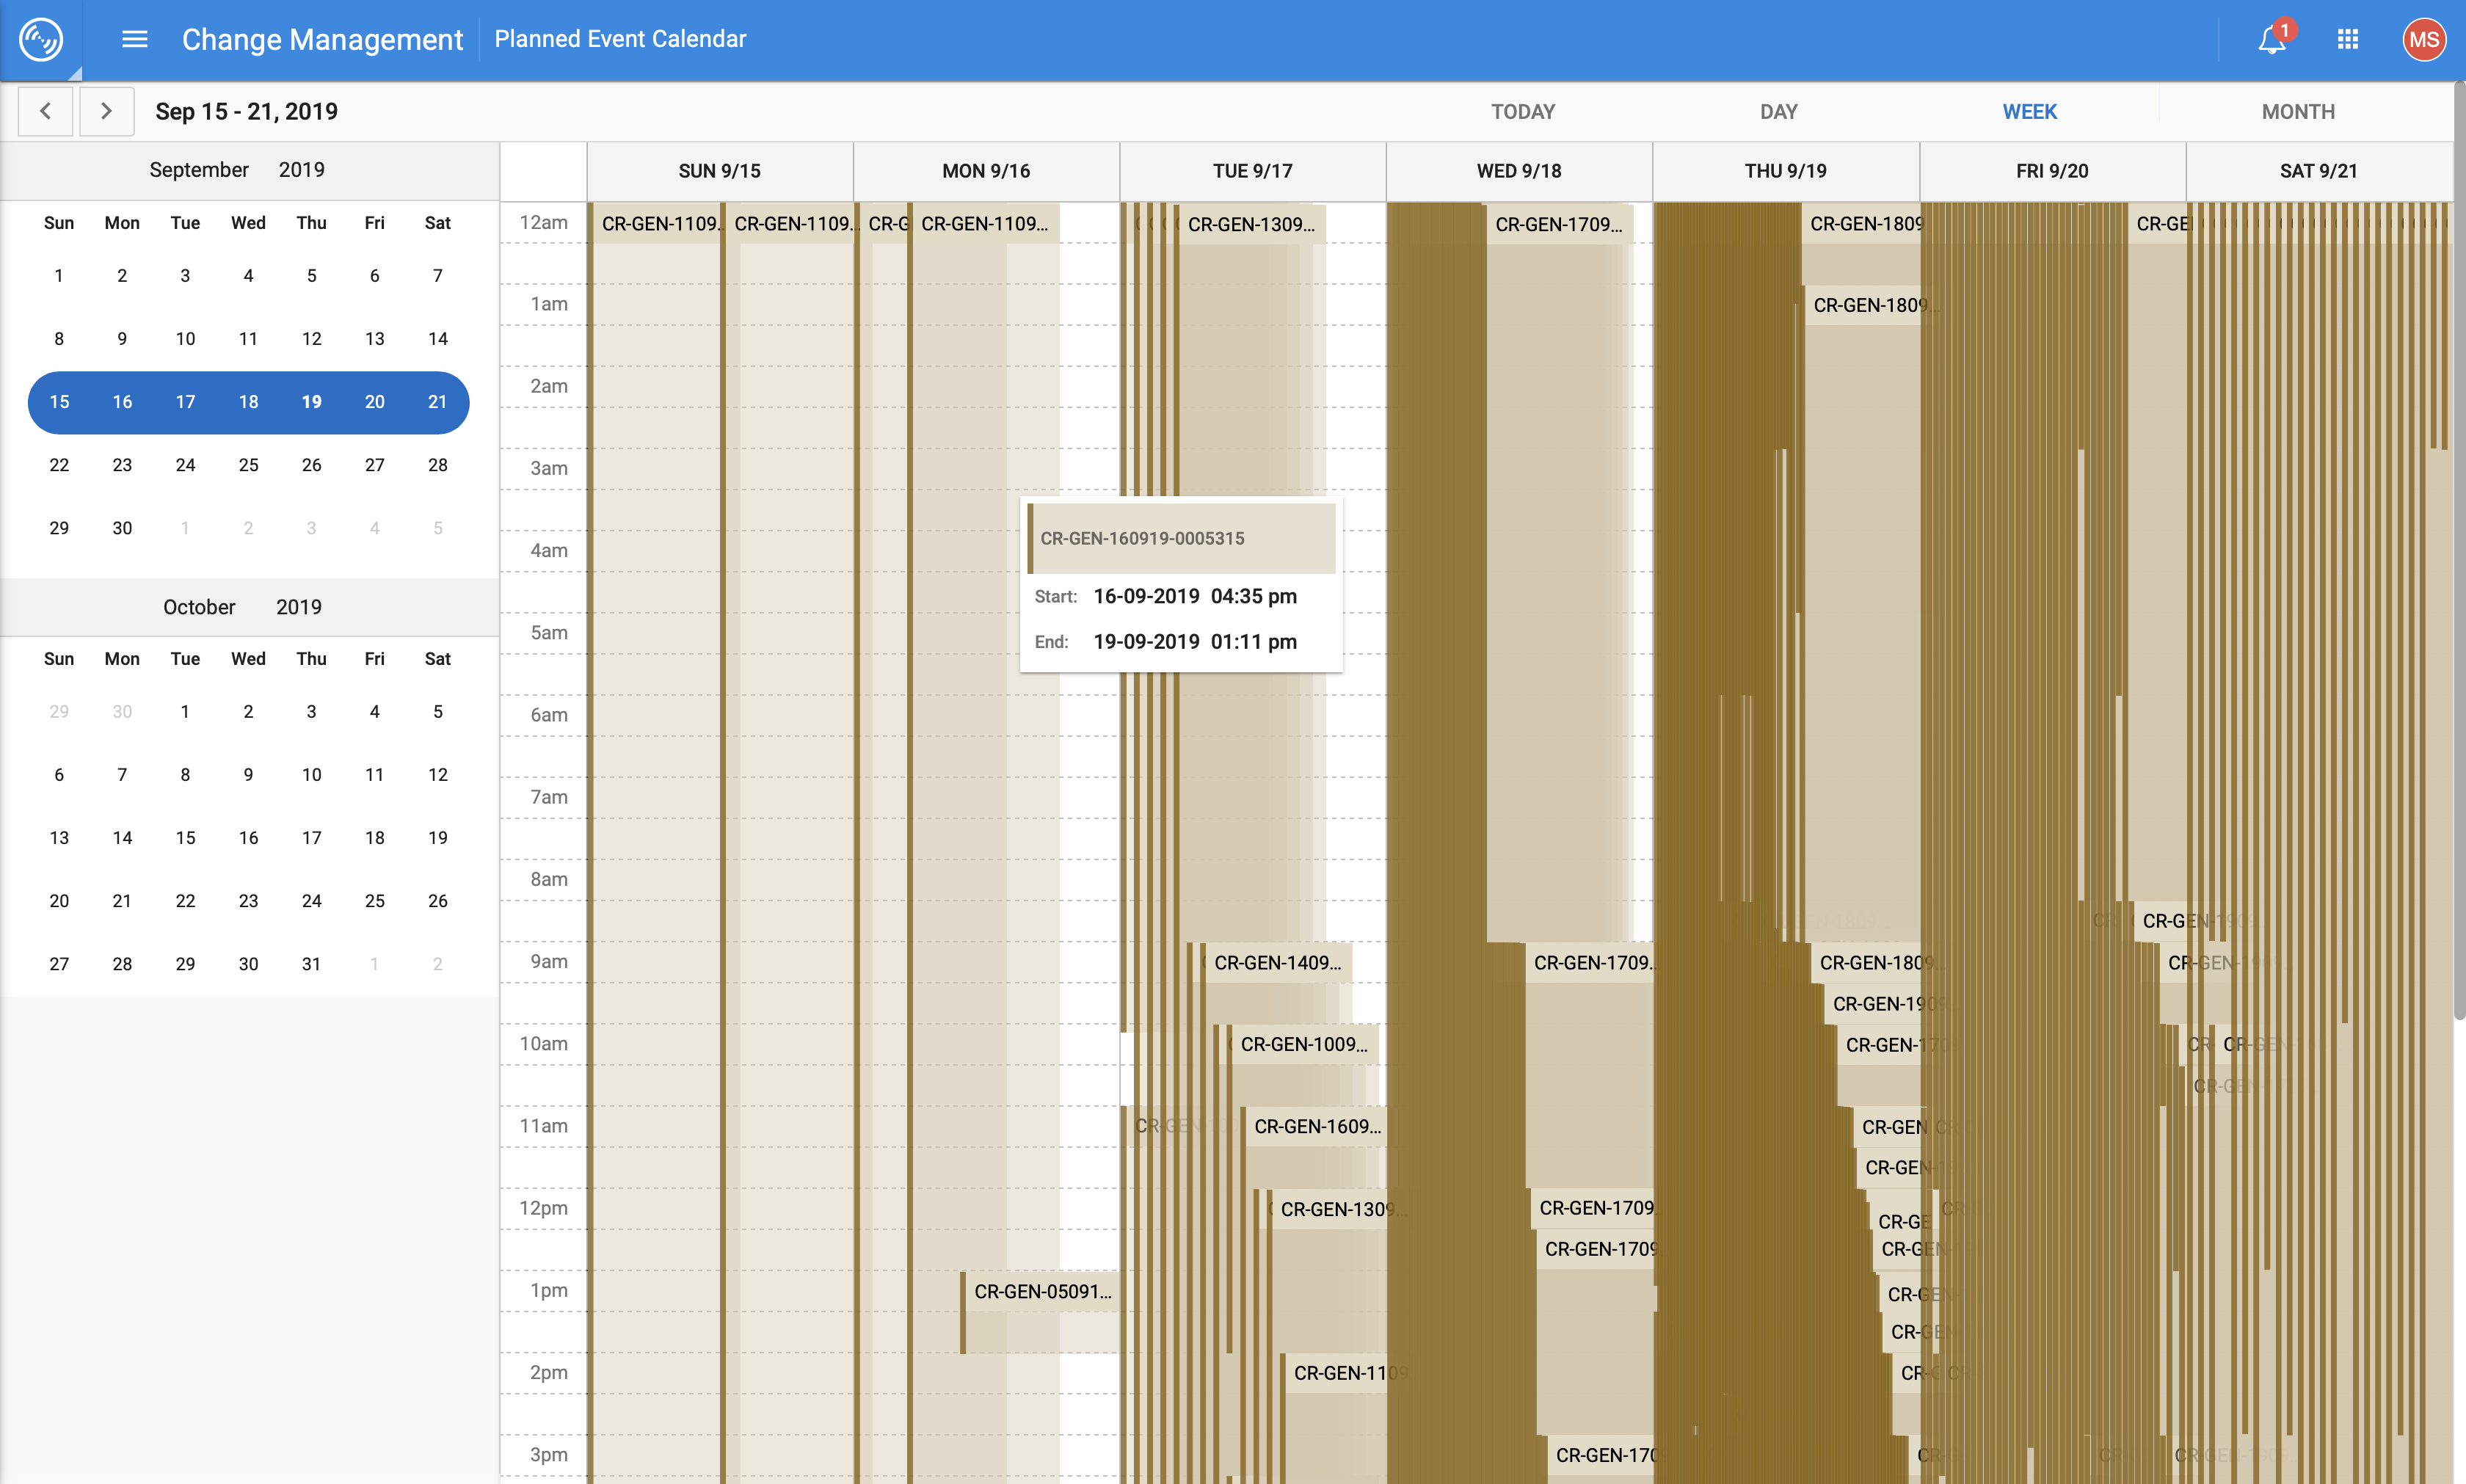
Task: Select September 15 in mini calendar
Action: coord(59,401)
